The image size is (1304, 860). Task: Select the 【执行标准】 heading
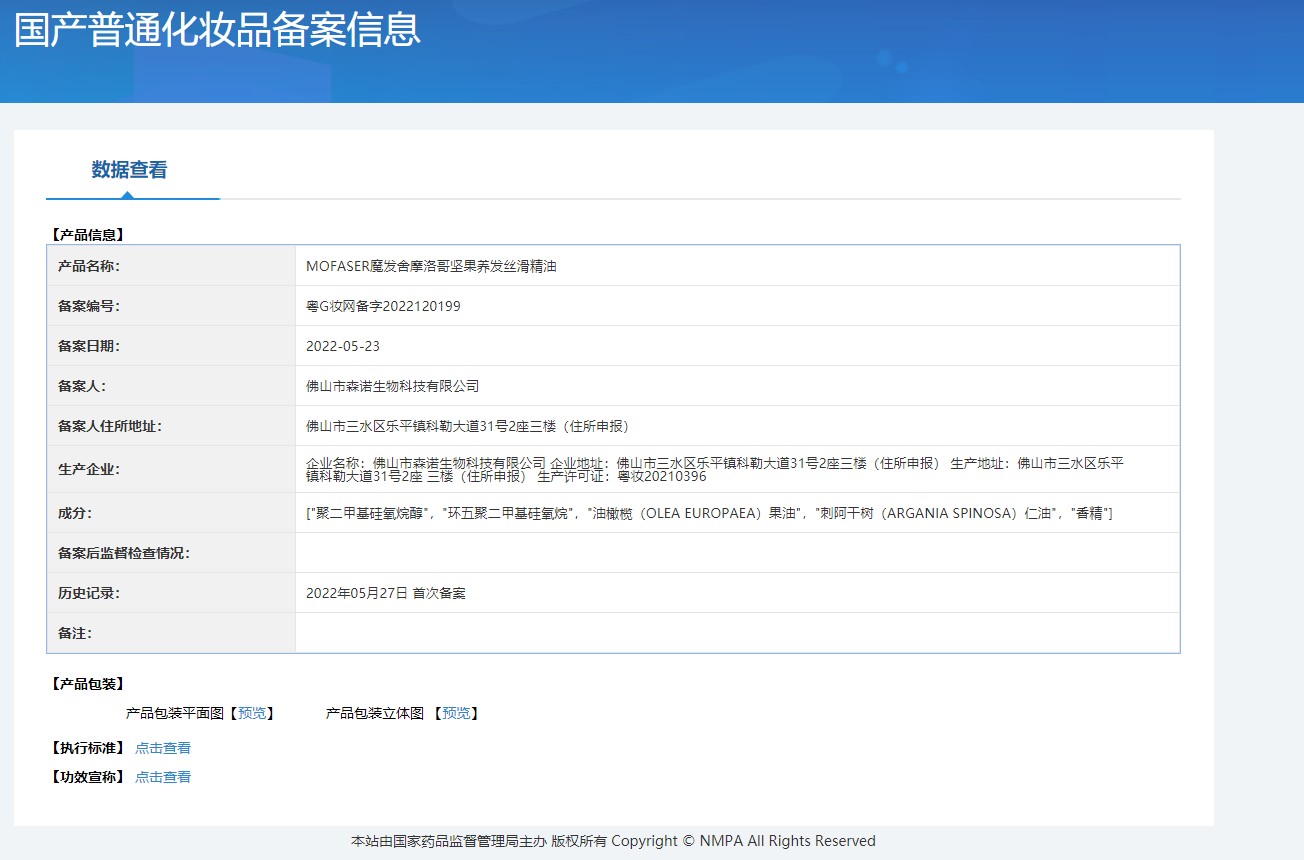pyautogui.click(x=88, y=748)
